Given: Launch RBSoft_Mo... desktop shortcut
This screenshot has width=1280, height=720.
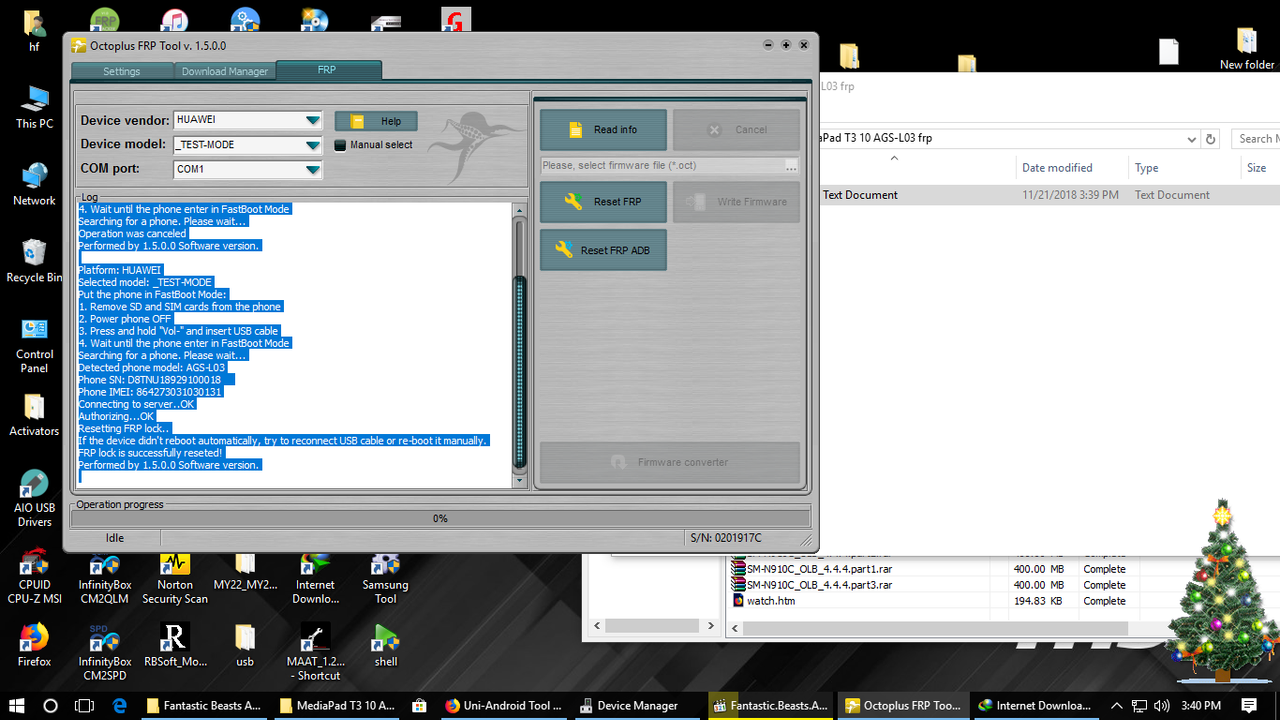Looking at the screenshot, I should click(x=175, y=645).
